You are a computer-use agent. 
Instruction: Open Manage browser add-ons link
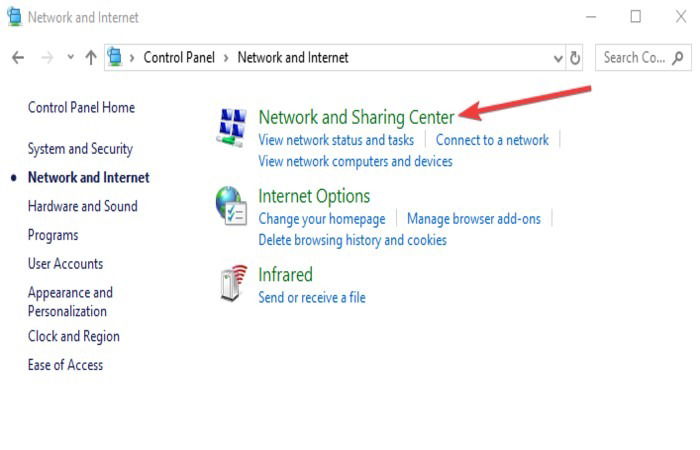click(x=474, y=219)
